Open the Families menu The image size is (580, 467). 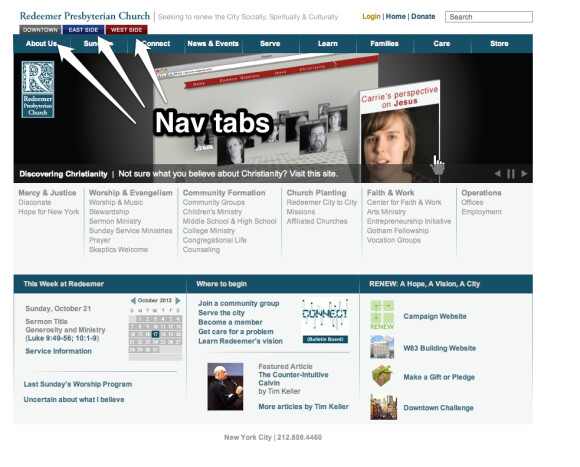click(384, 44)
